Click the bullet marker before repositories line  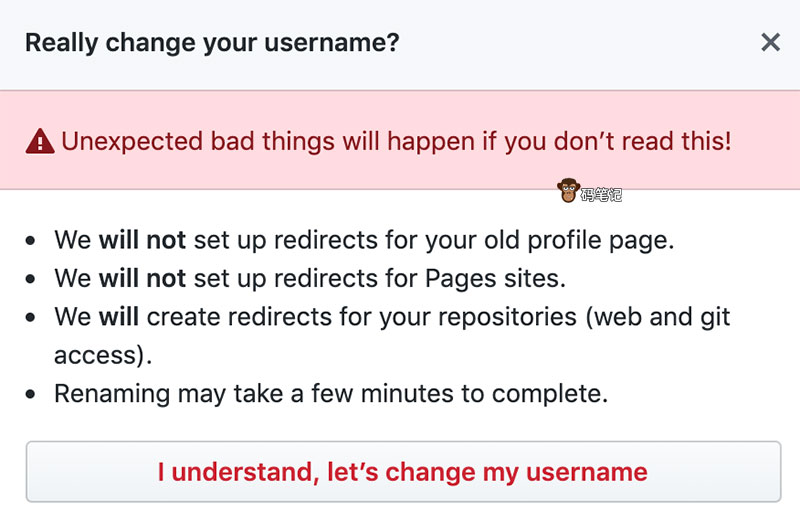(33, 319)
